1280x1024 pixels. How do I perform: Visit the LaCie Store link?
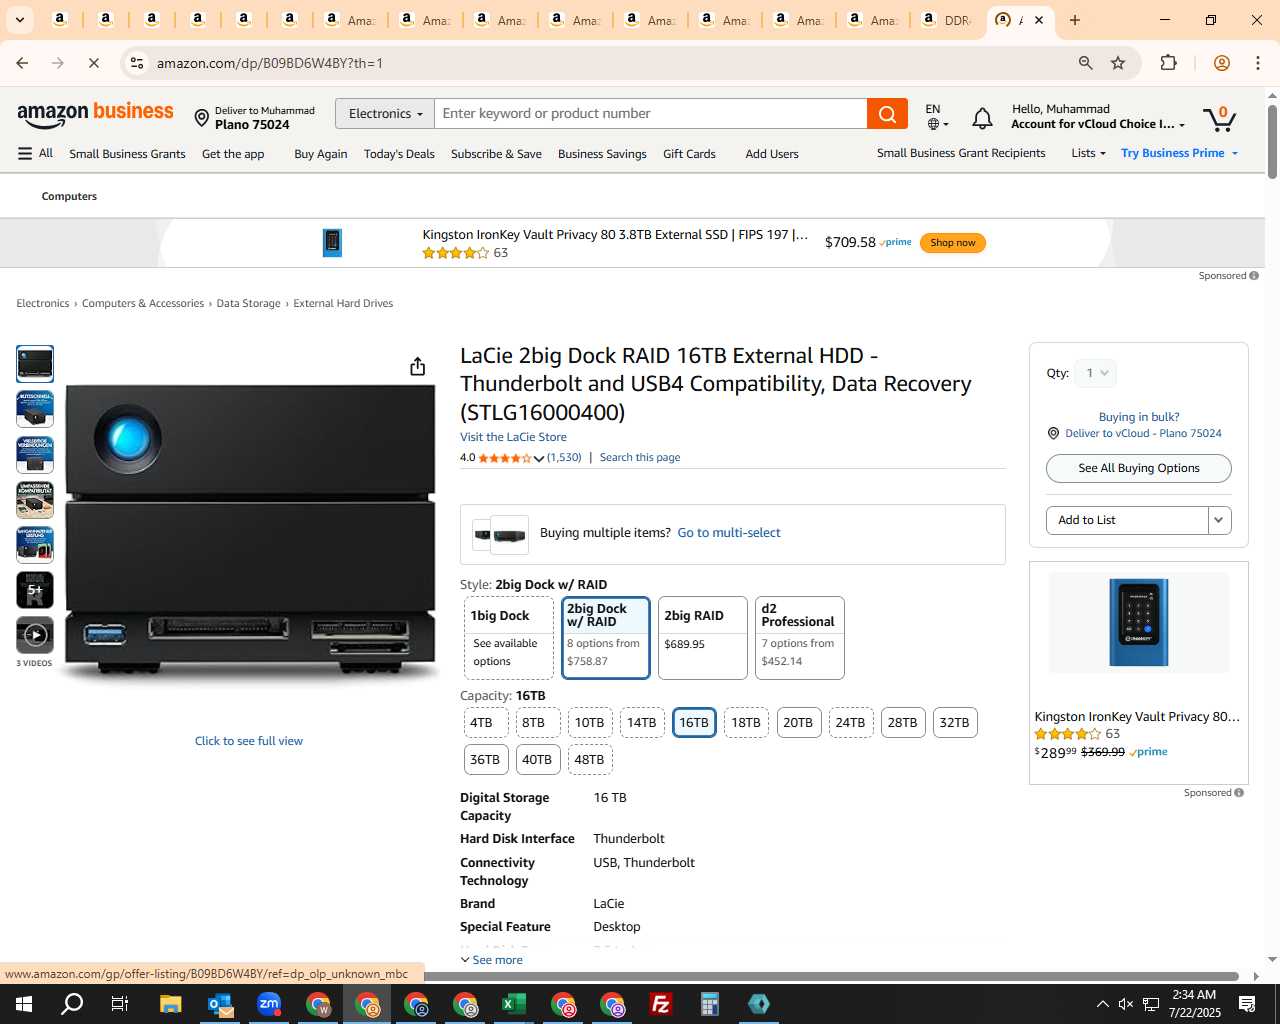tap(513, 437)
